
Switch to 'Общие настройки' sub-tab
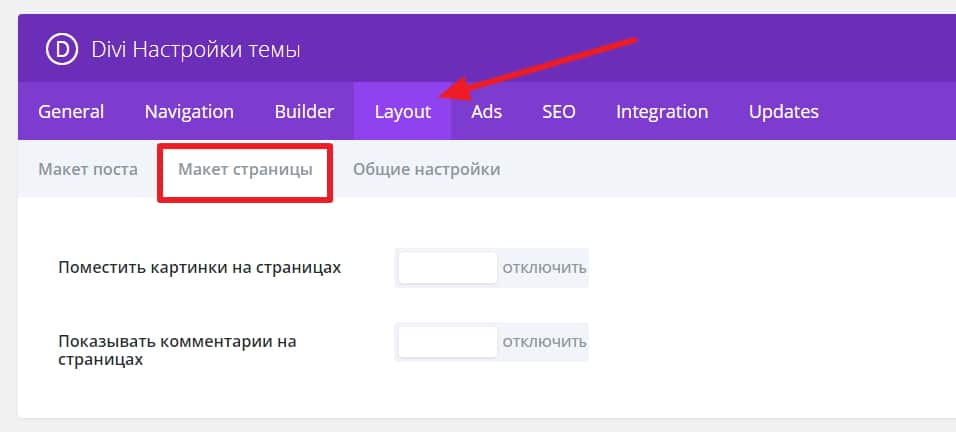coord(426,169)
